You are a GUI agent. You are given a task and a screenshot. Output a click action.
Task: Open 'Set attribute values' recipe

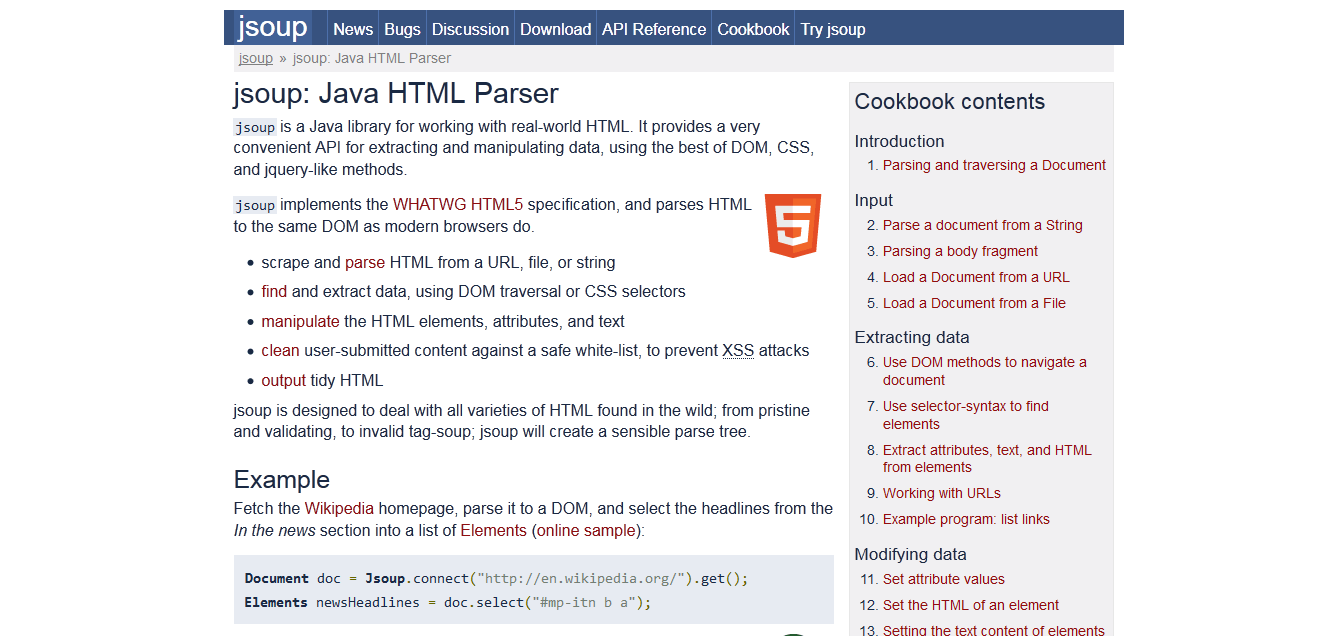click(944, 579)
